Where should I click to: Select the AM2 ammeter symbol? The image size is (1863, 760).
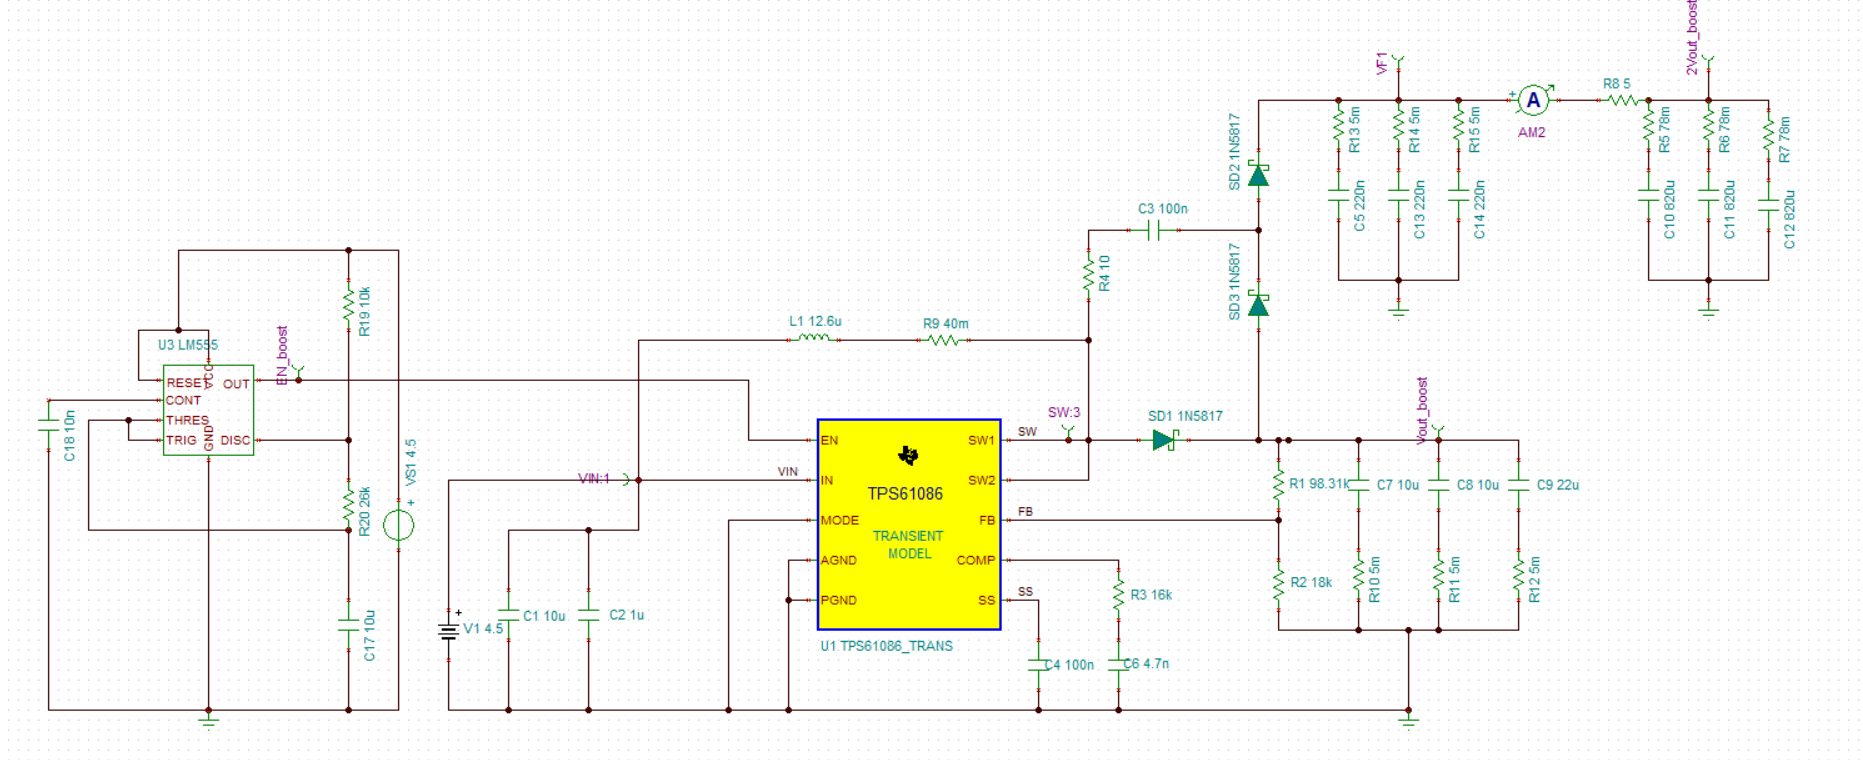click(1533, 100)
